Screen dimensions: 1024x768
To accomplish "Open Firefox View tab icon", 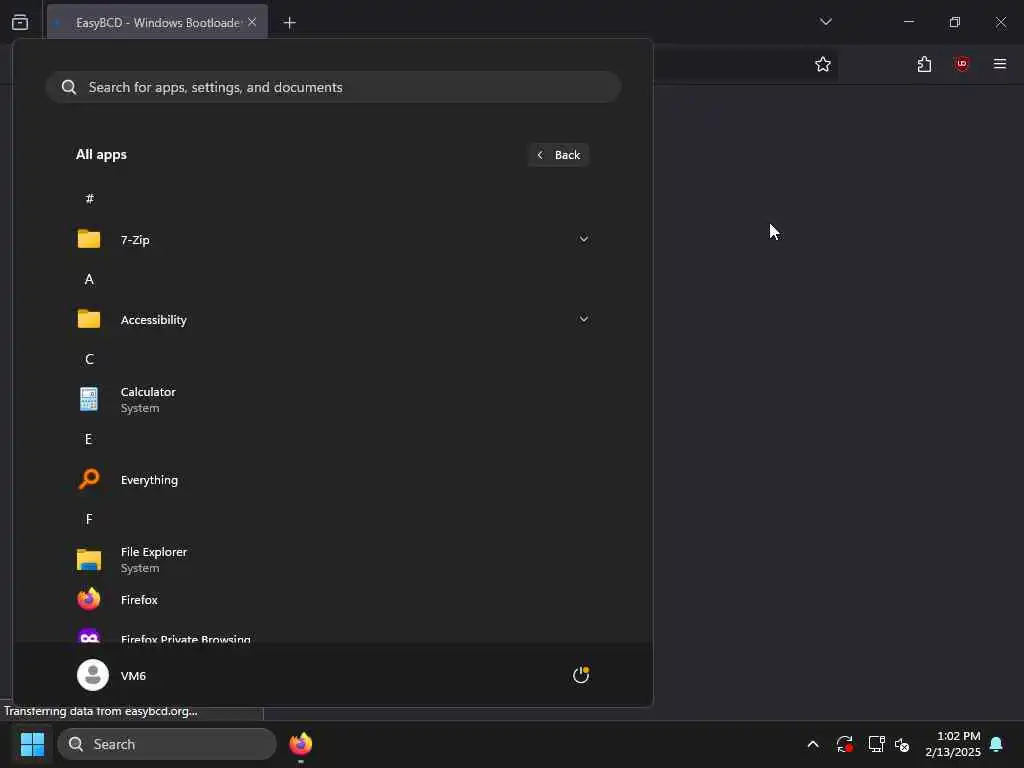I will click(20, 22).
